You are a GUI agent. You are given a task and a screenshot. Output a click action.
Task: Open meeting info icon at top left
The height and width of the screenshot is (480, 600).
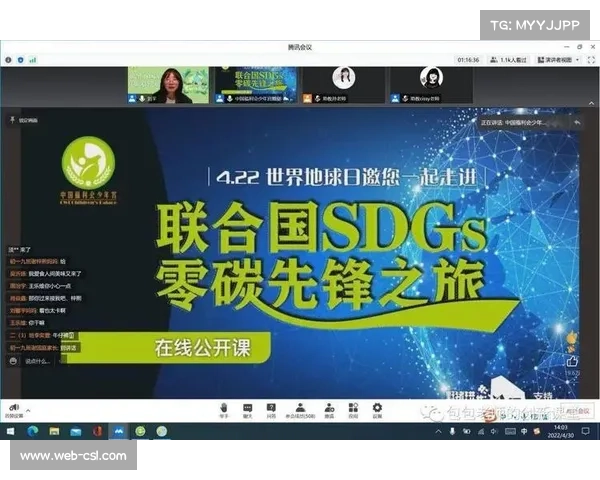click(x=8, y=60)
